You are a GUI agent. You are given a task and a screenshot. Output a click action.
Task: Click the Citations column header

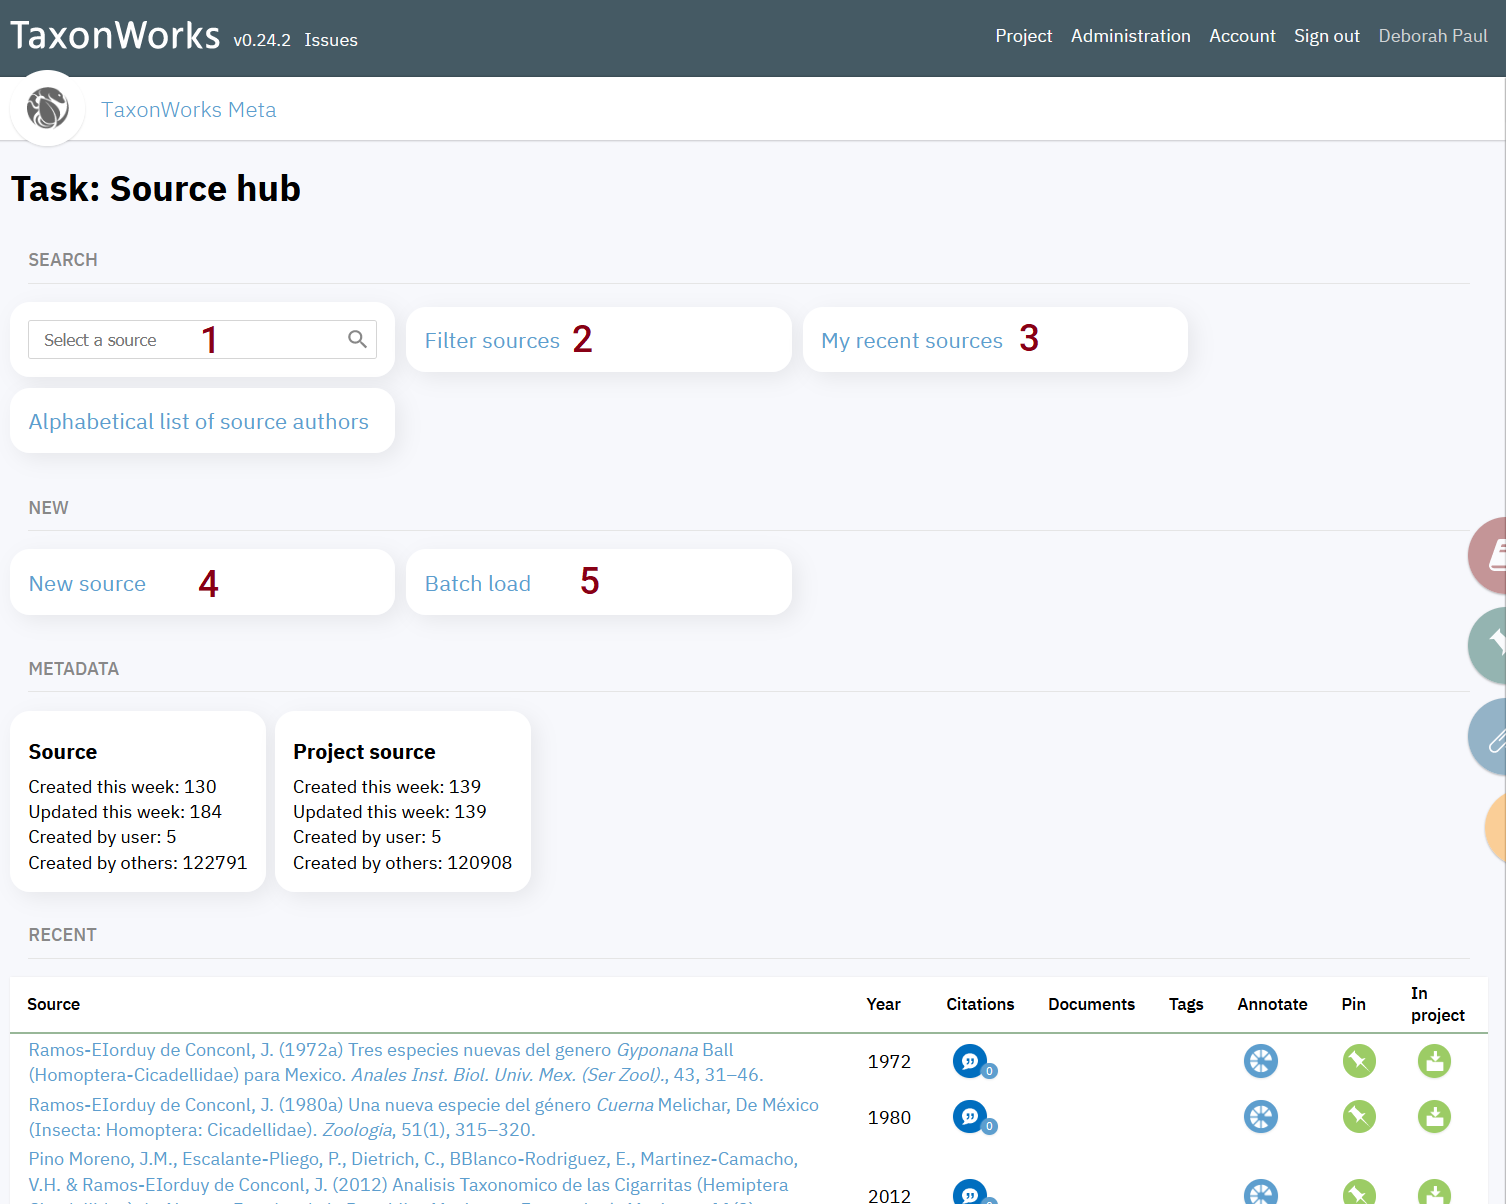pyautogui.click(x=980, y=1004)
